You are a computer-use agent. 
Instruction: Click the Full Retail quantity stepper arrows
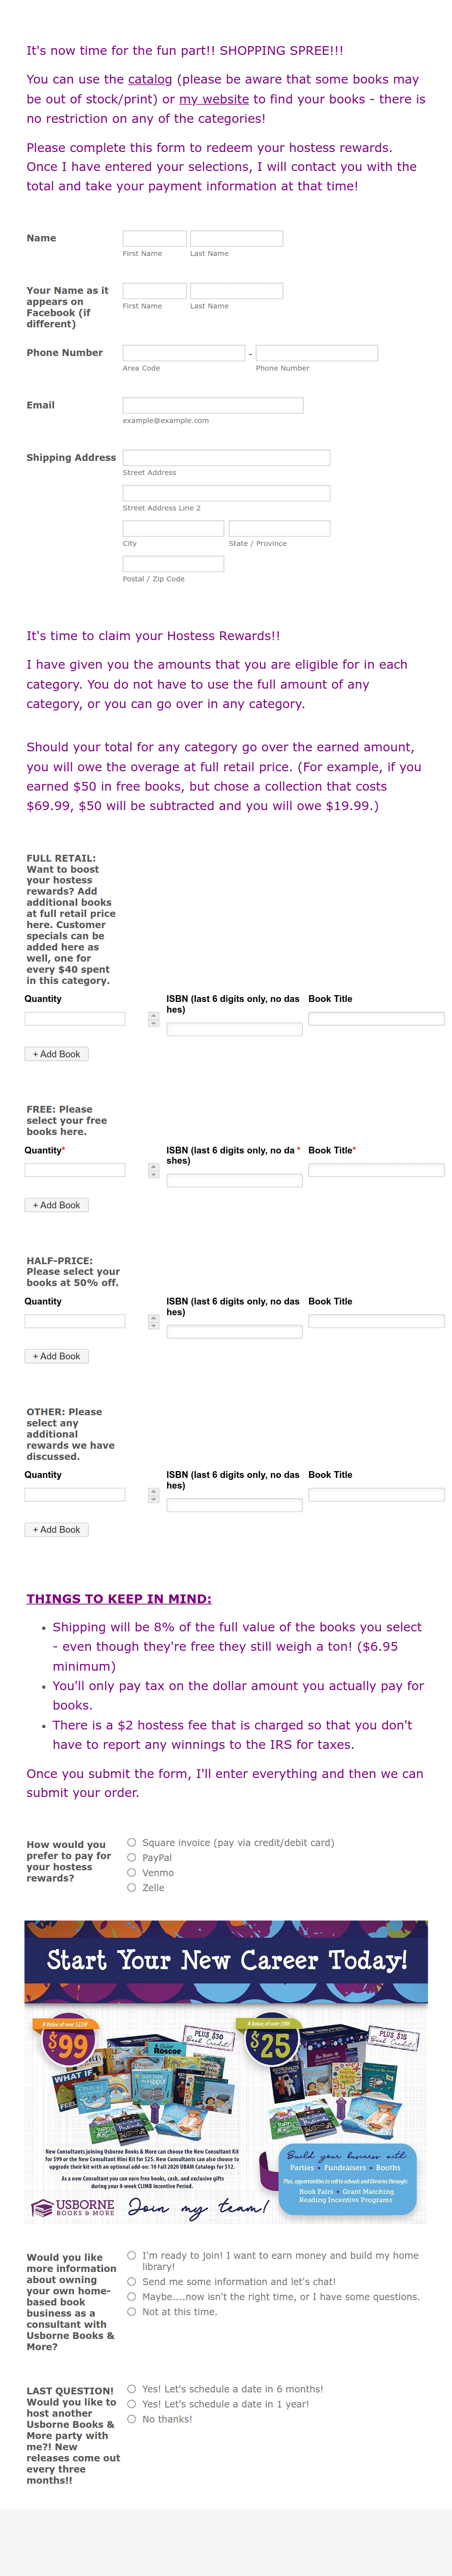(x=153, y=1020)
